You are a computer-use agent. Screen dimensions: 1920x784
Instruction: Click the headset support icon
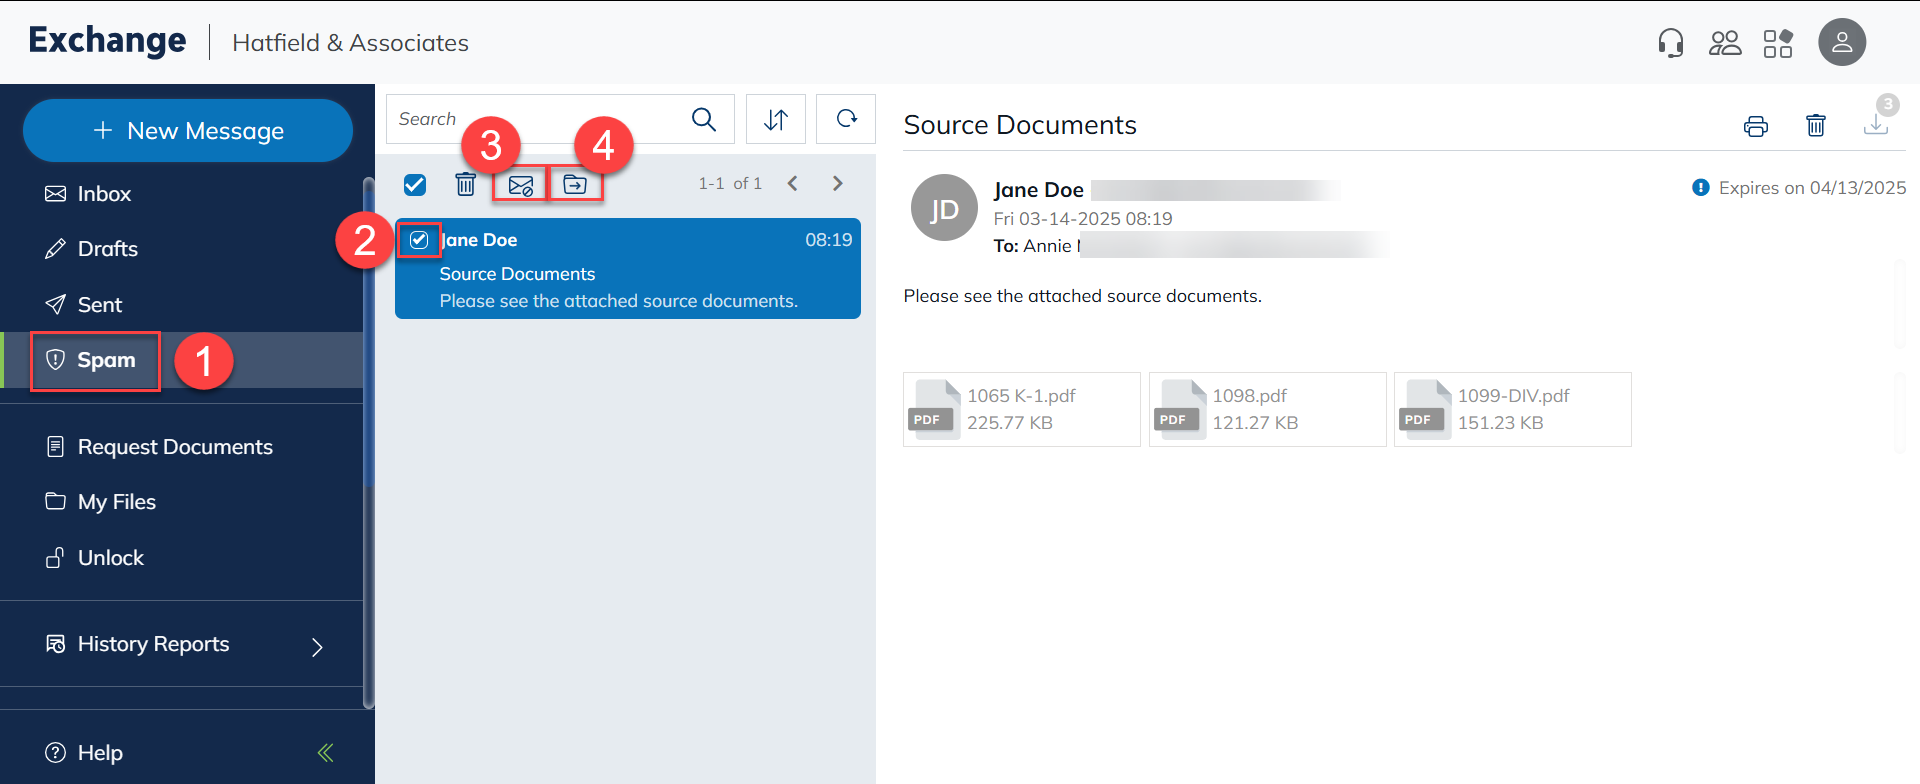click(x=1670, y=43)
